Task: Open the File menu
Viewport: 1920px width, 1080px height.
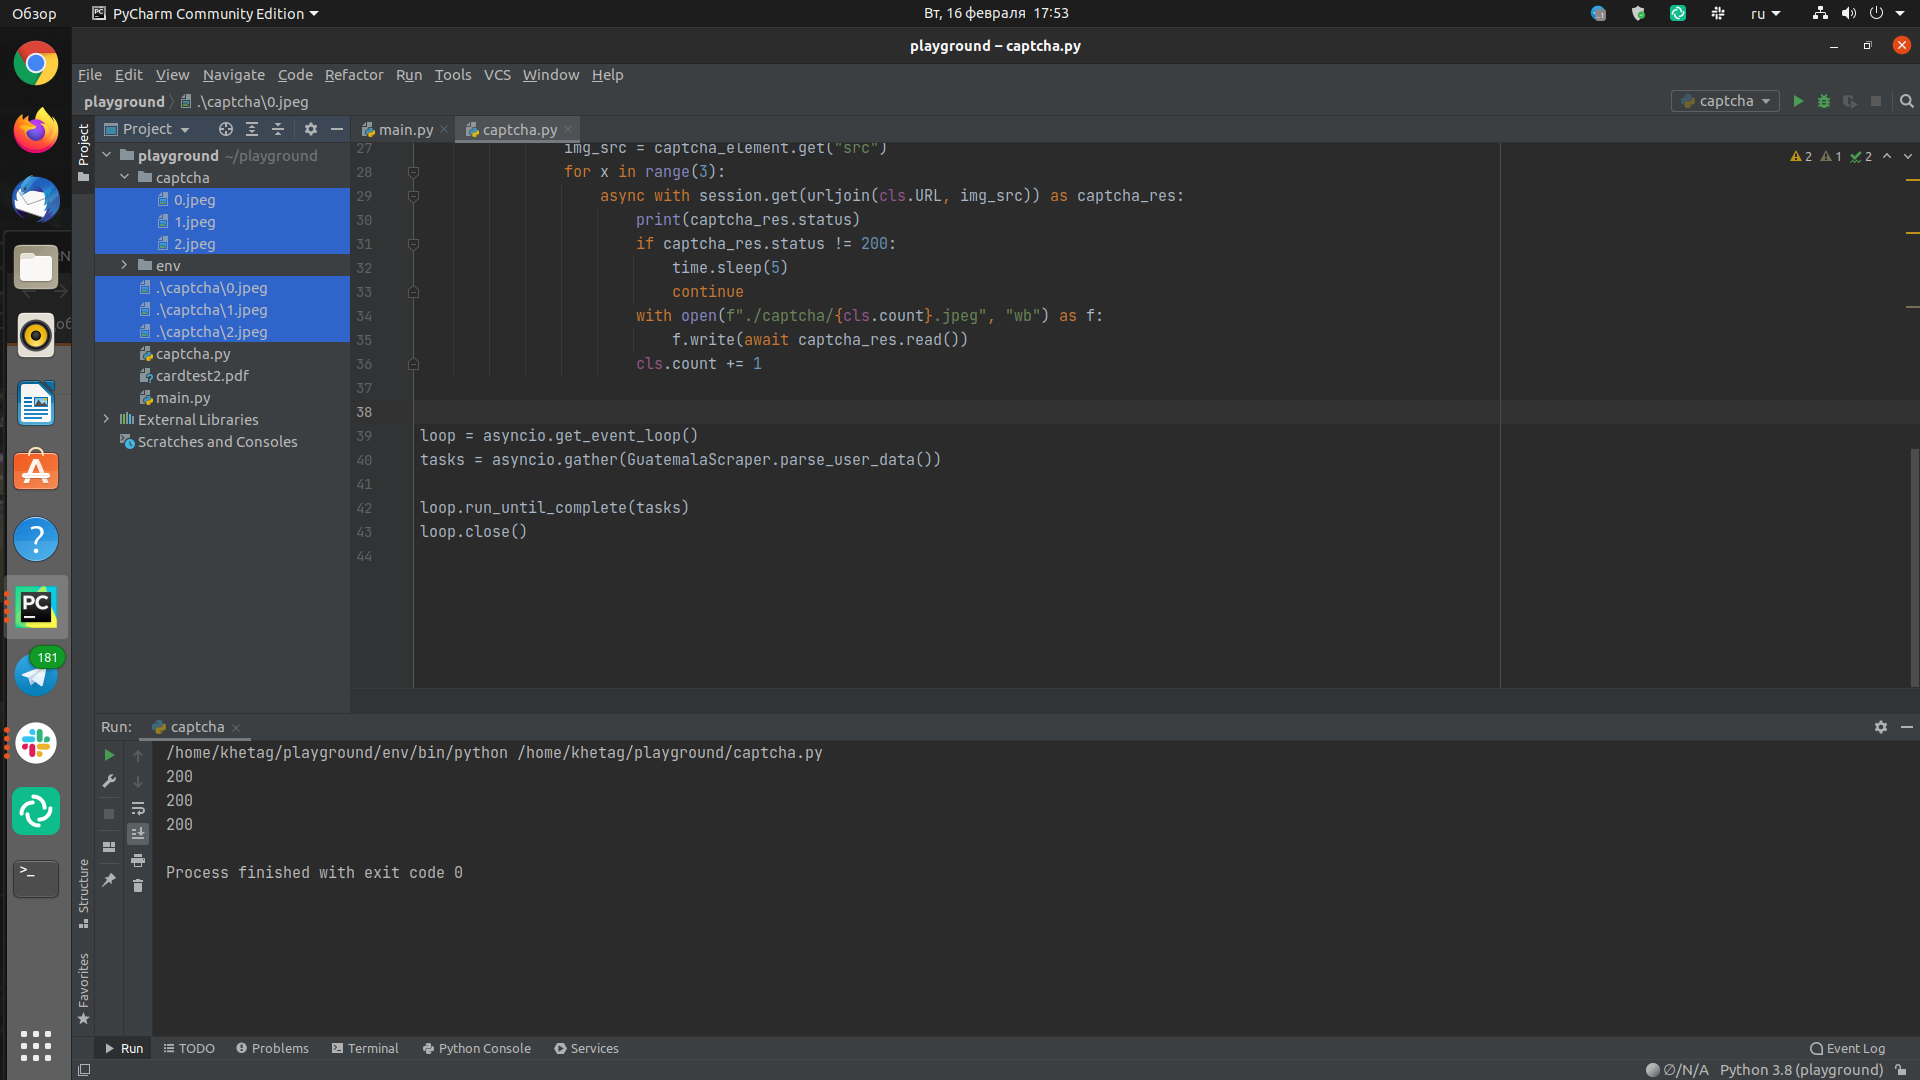Action: (90, 75)
